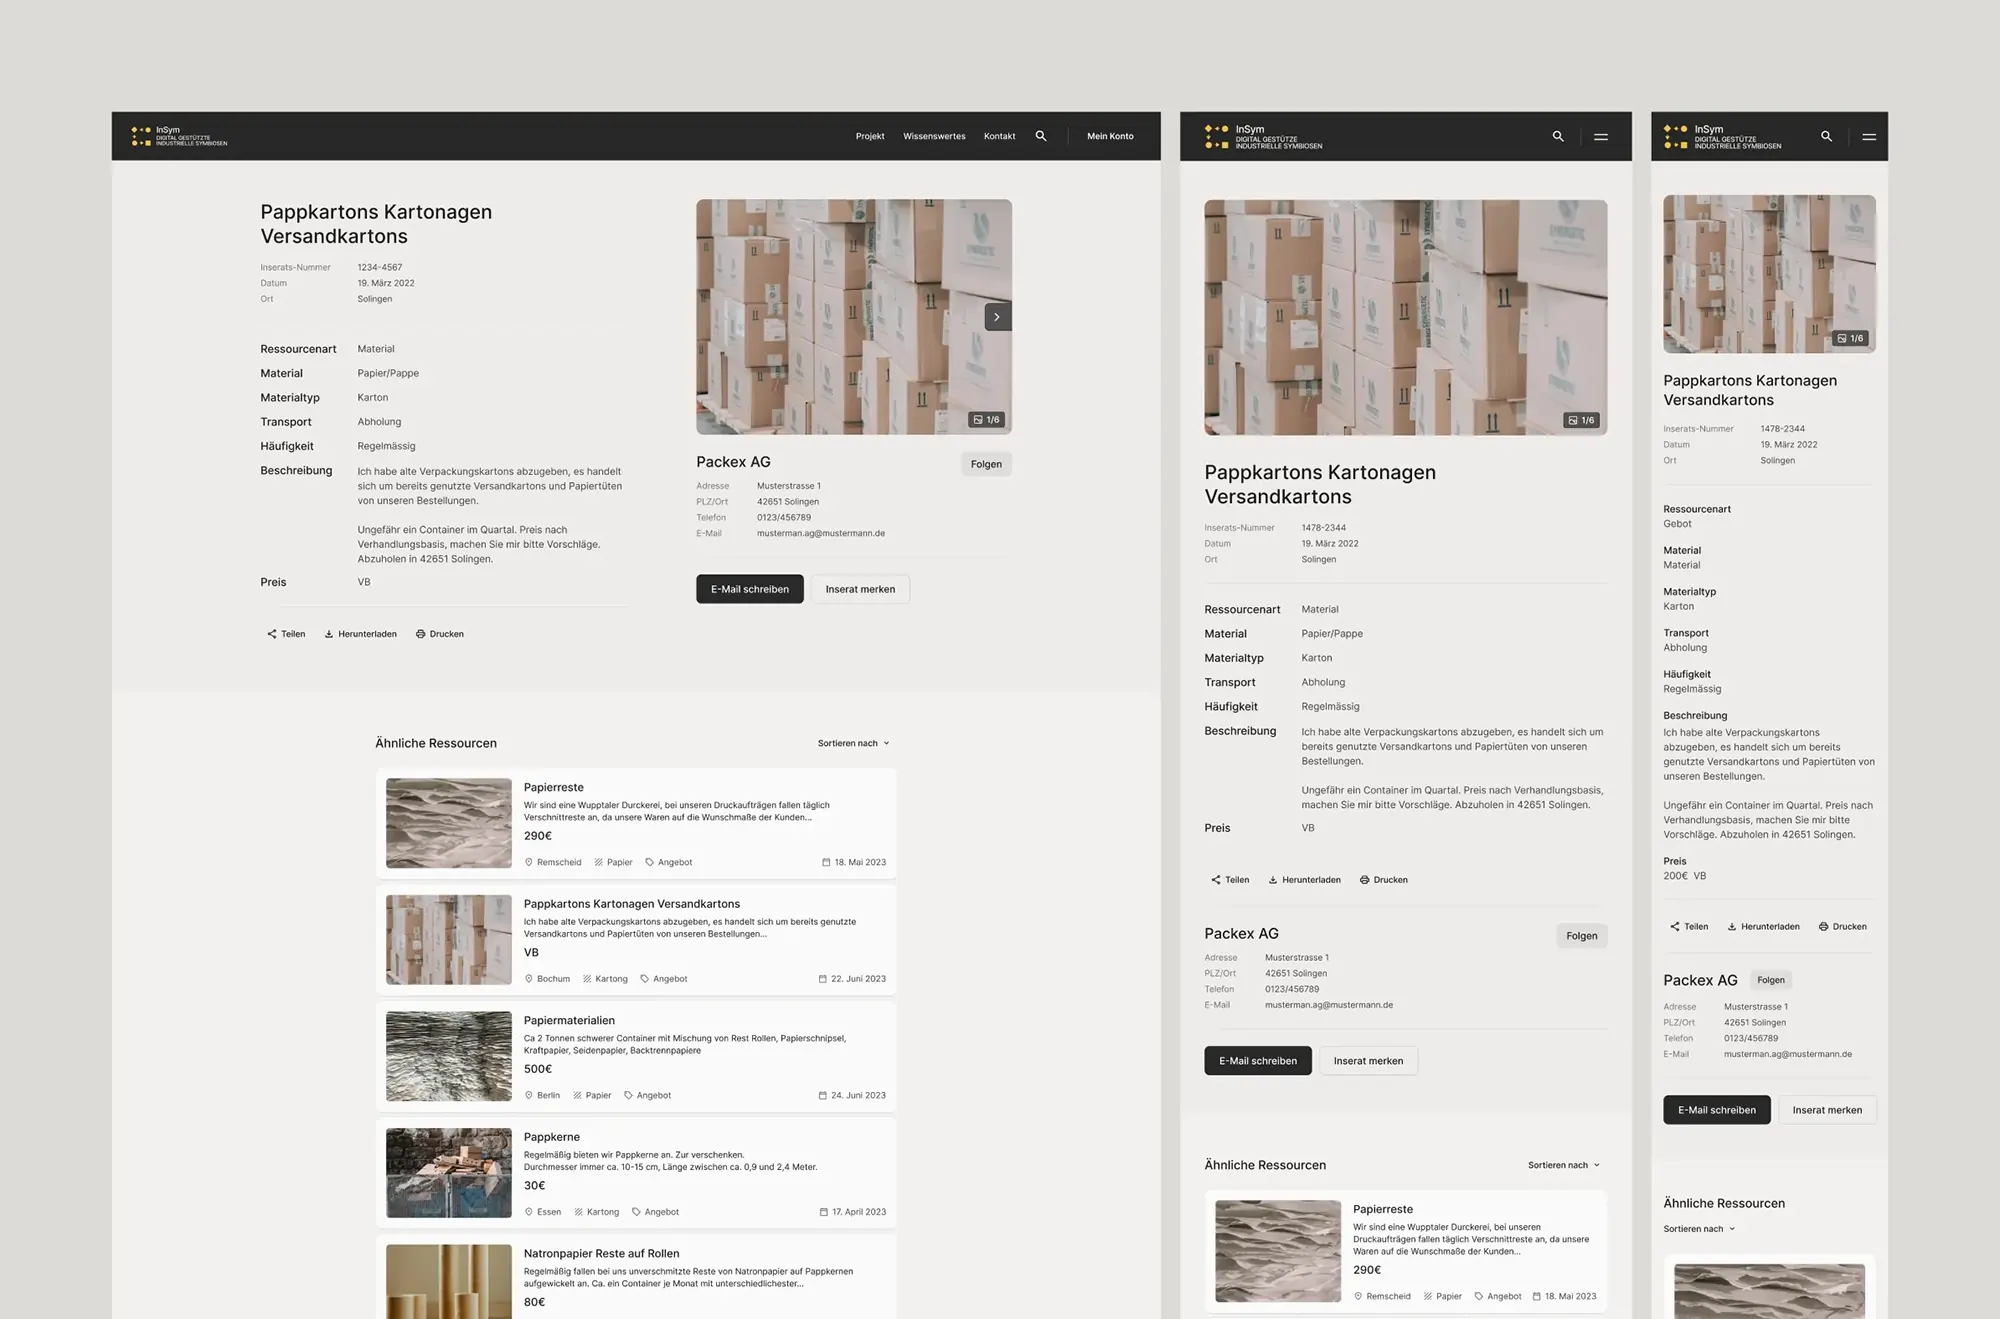Open Mein Konto in navbar
Screen dimensions: 2000x1319
coord(1110,136)
